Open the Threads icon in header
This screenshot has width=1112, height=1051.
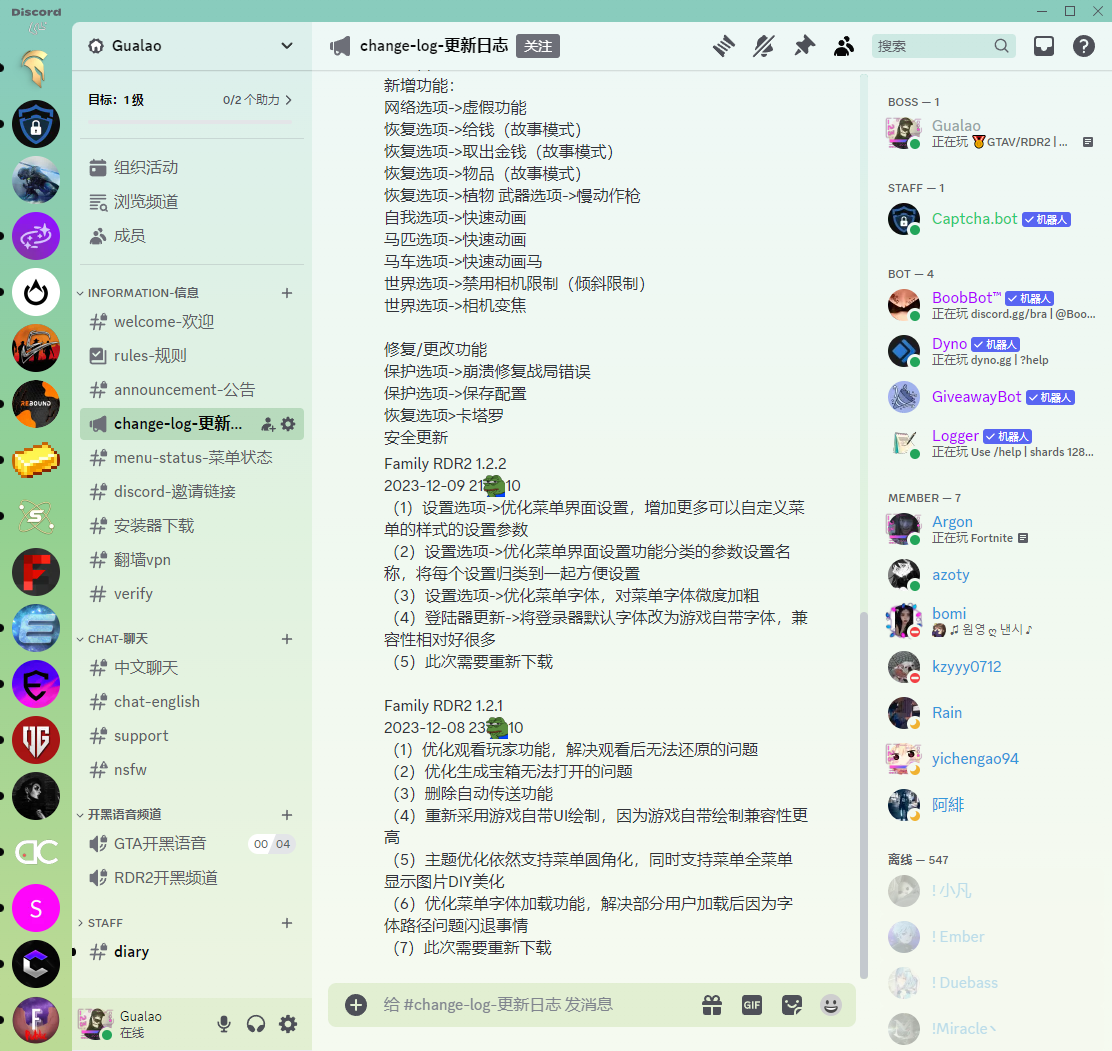pyautogui.click(x=723, y=46)
